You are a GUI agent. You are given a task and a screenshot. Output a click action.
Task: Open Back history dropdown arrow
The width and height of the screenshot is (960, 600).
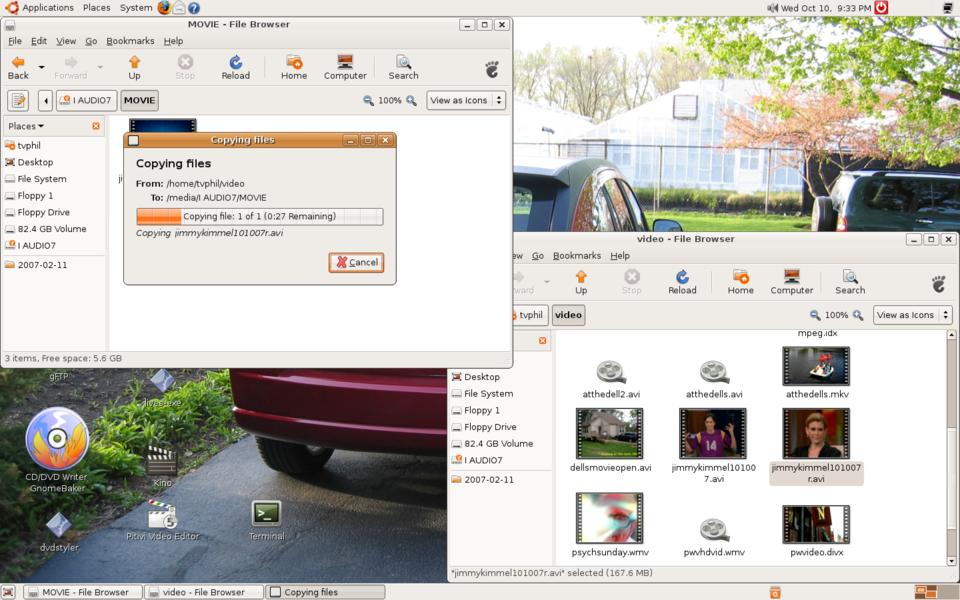pyautogui.click(x=41, y=67)
